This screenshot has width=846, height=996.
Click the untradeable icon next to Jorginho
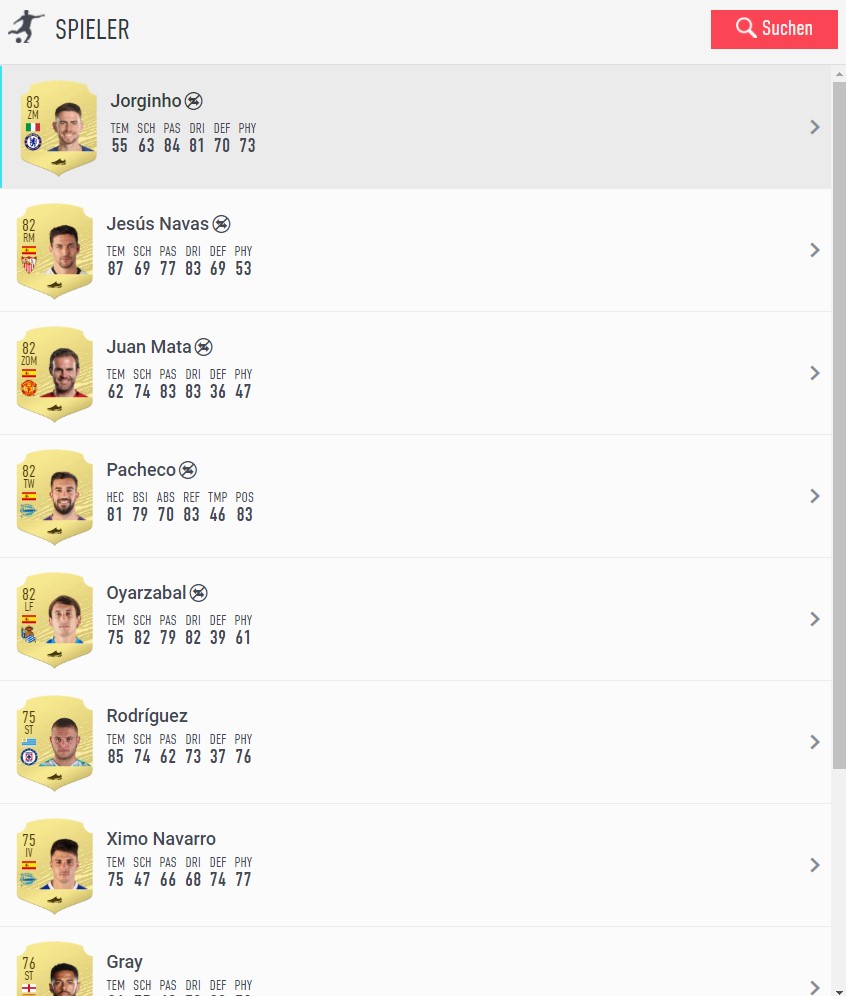[x=194, y=101]
